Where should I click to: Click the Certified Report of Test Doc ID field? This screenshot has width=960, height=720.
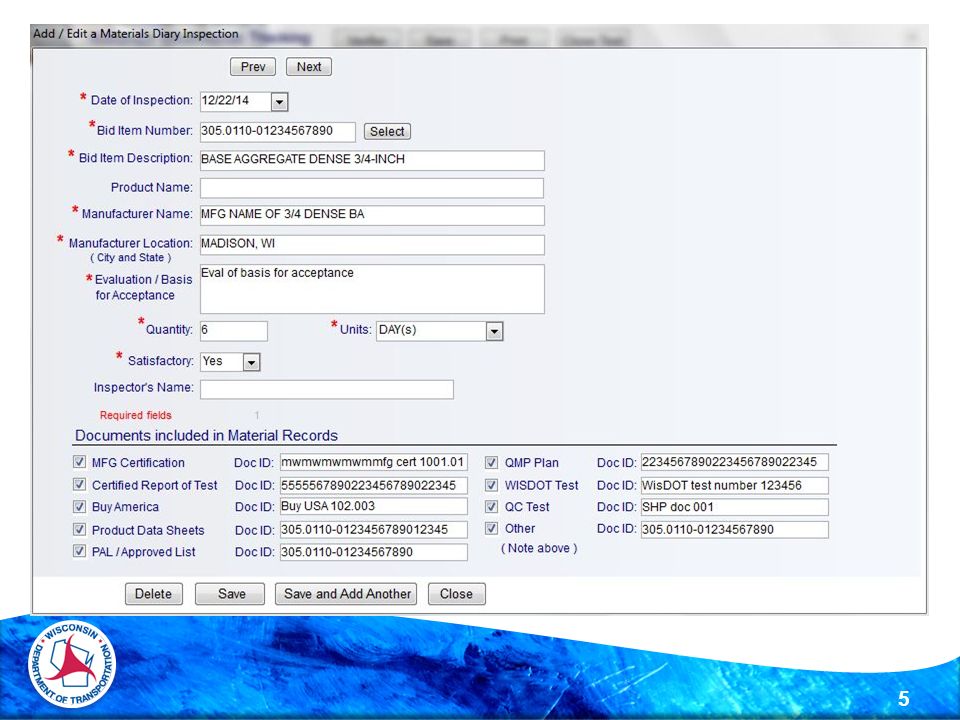pos(373,486)
